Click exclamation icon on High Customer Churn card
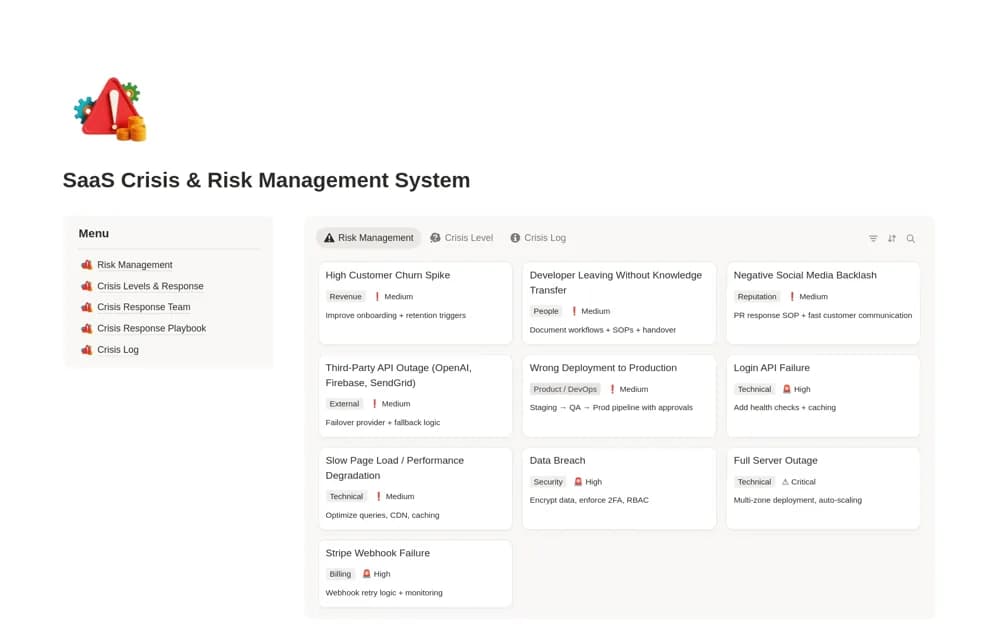This screenshot has width=1000, height=624. tap(377, 297)
